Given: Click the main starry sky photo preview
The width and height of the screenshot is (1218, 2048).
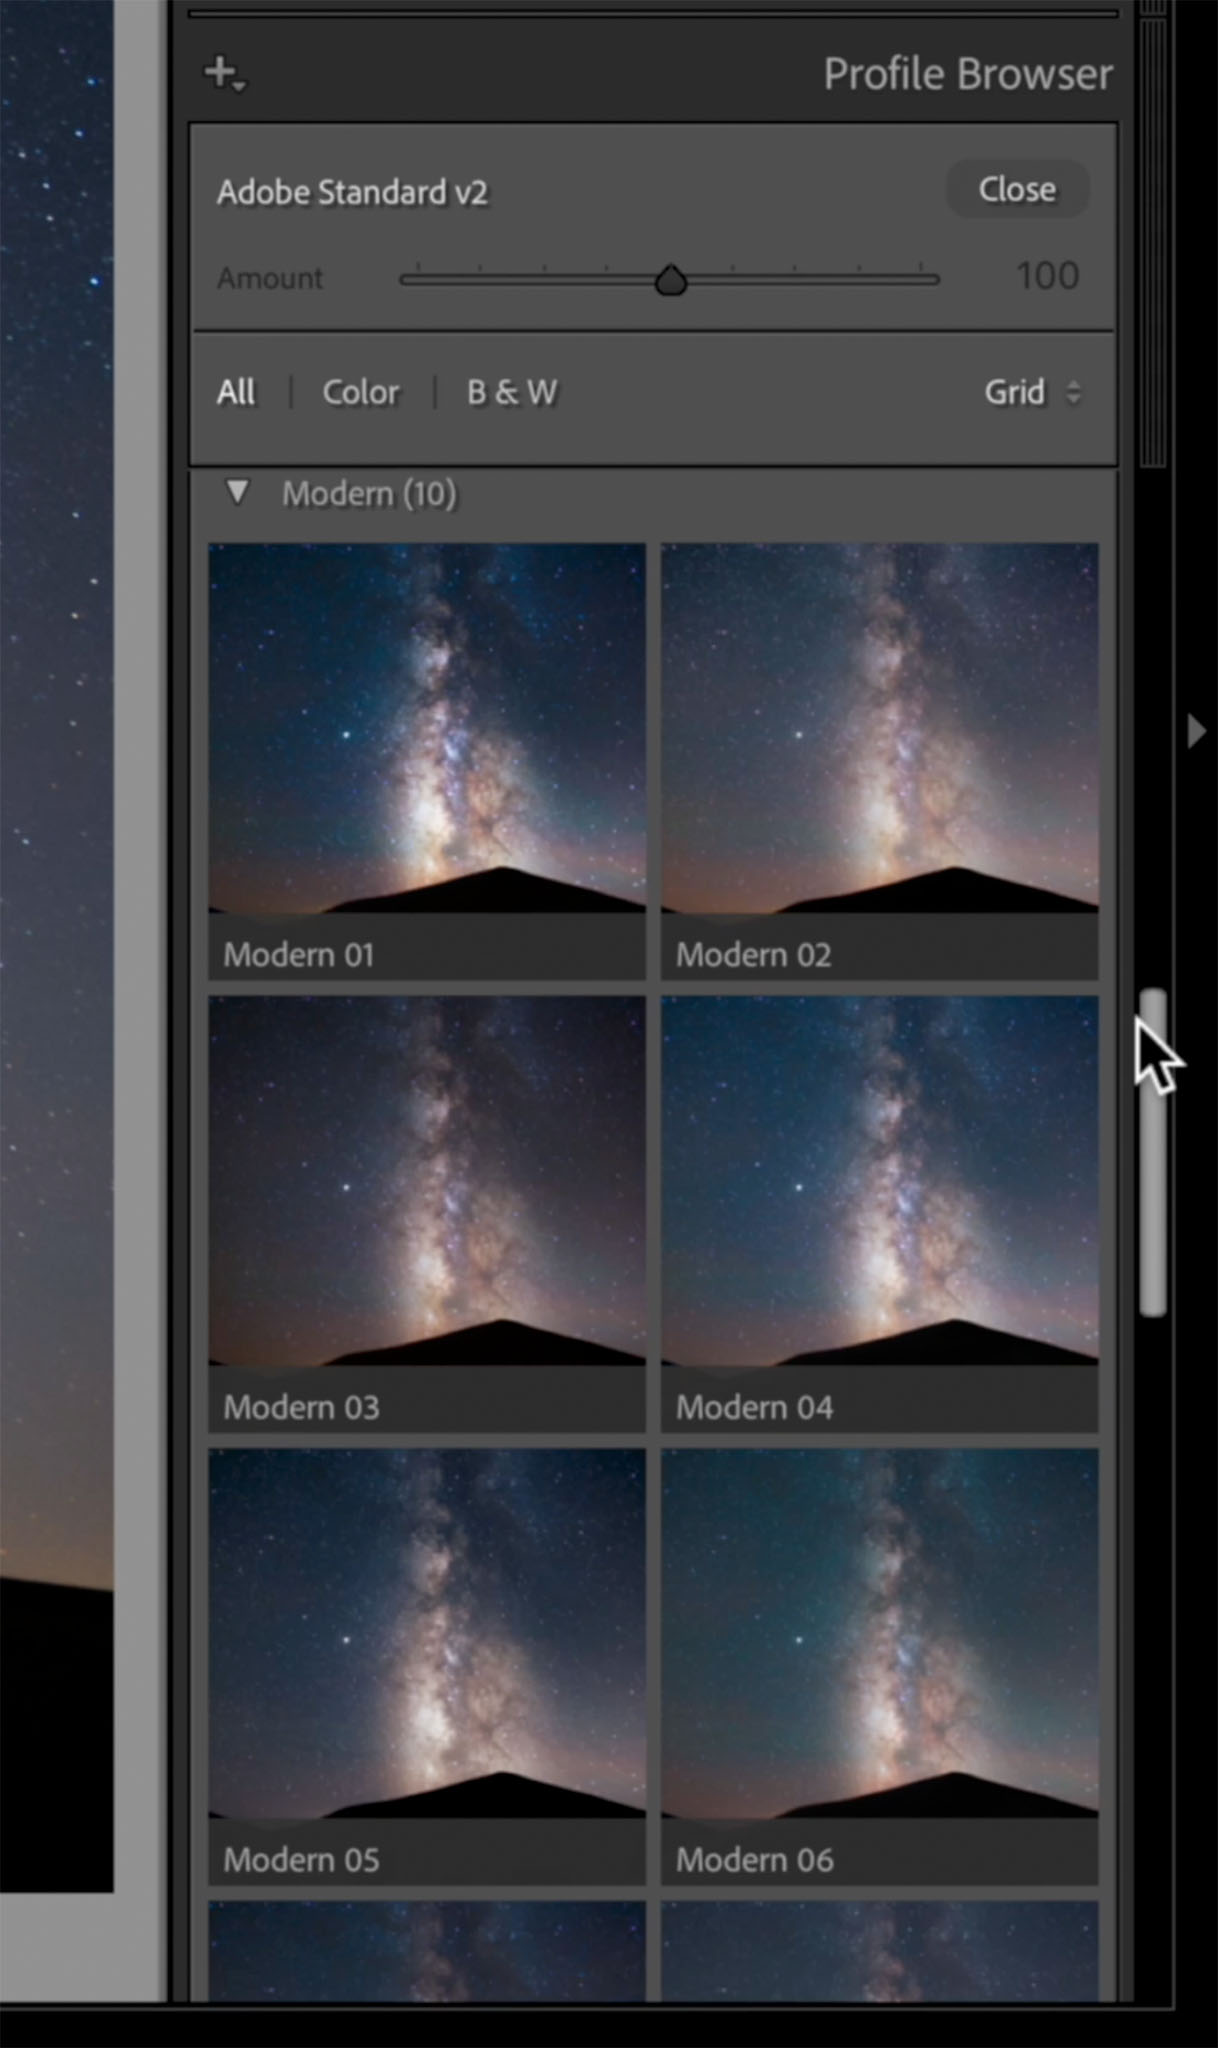Looking at the screenshot, I should coord(56,800).
